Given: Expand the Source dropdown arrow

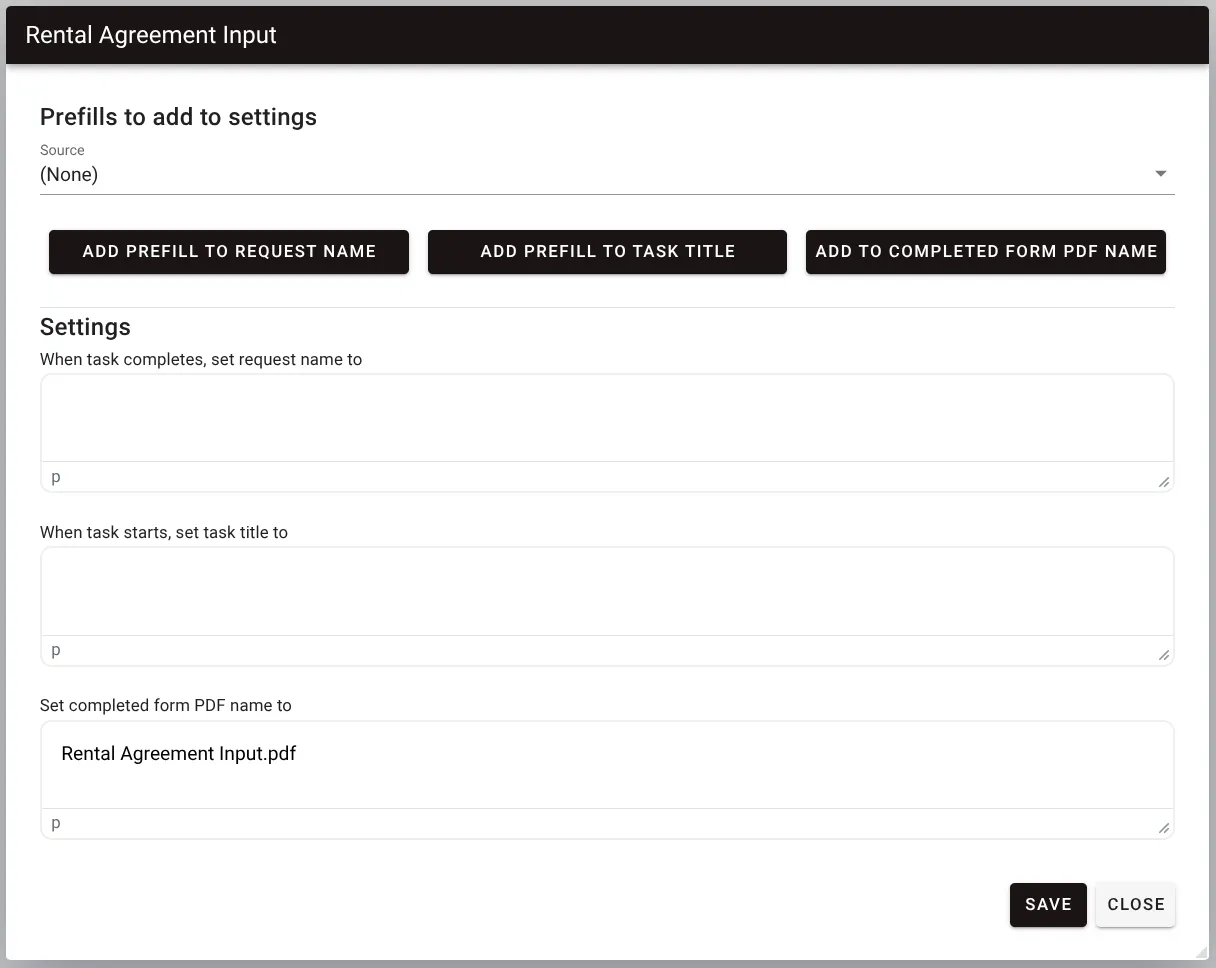Looking at the screenshot, I should [1160, 174].
